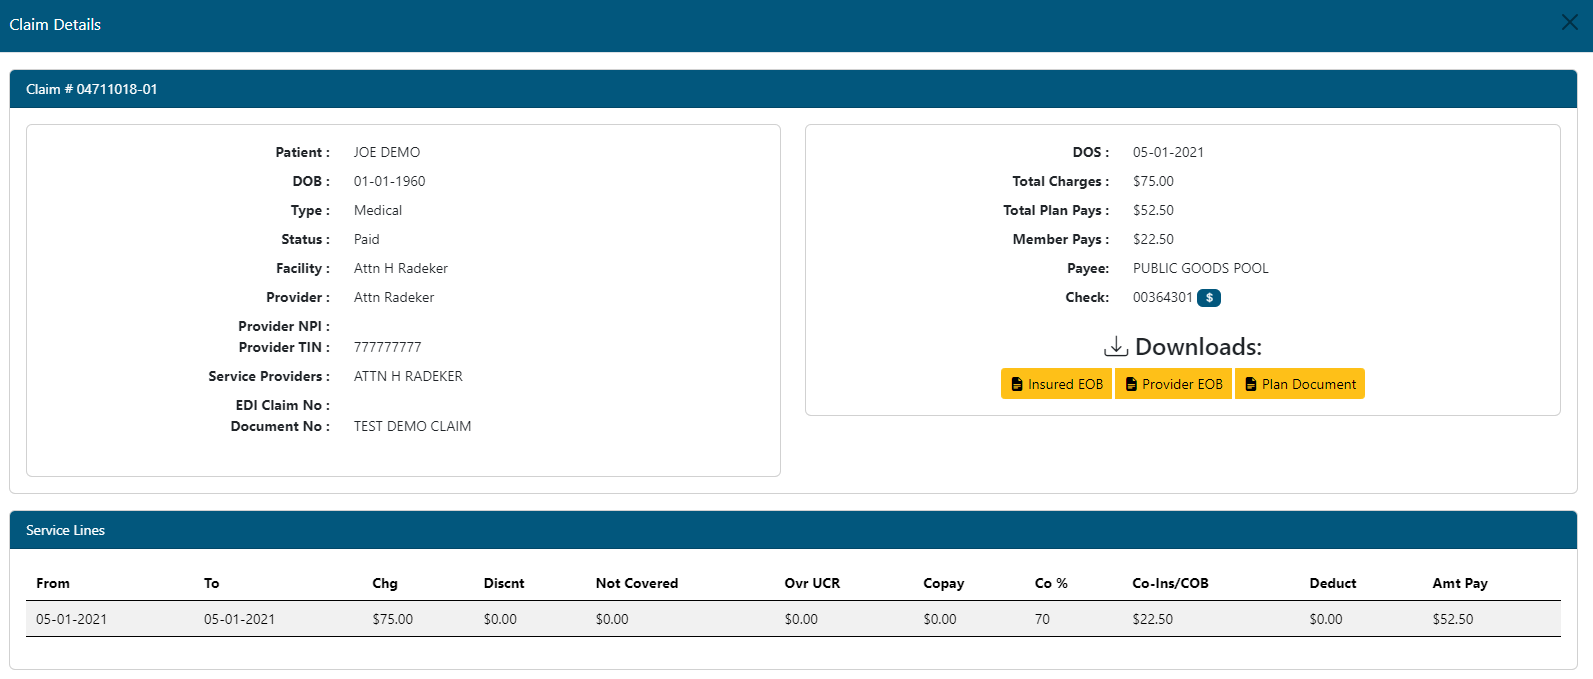Click Provider TIN value 777777777

click(x=388, y=347)
